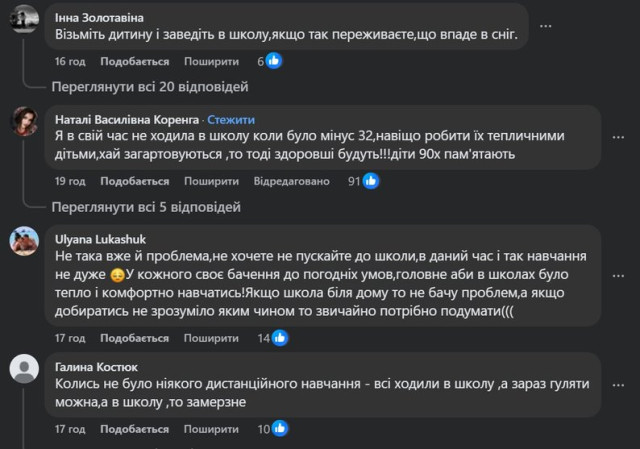Open Галина Костюк's default avatar
This screenshot has height=449, width=640.
coord(24,370)
